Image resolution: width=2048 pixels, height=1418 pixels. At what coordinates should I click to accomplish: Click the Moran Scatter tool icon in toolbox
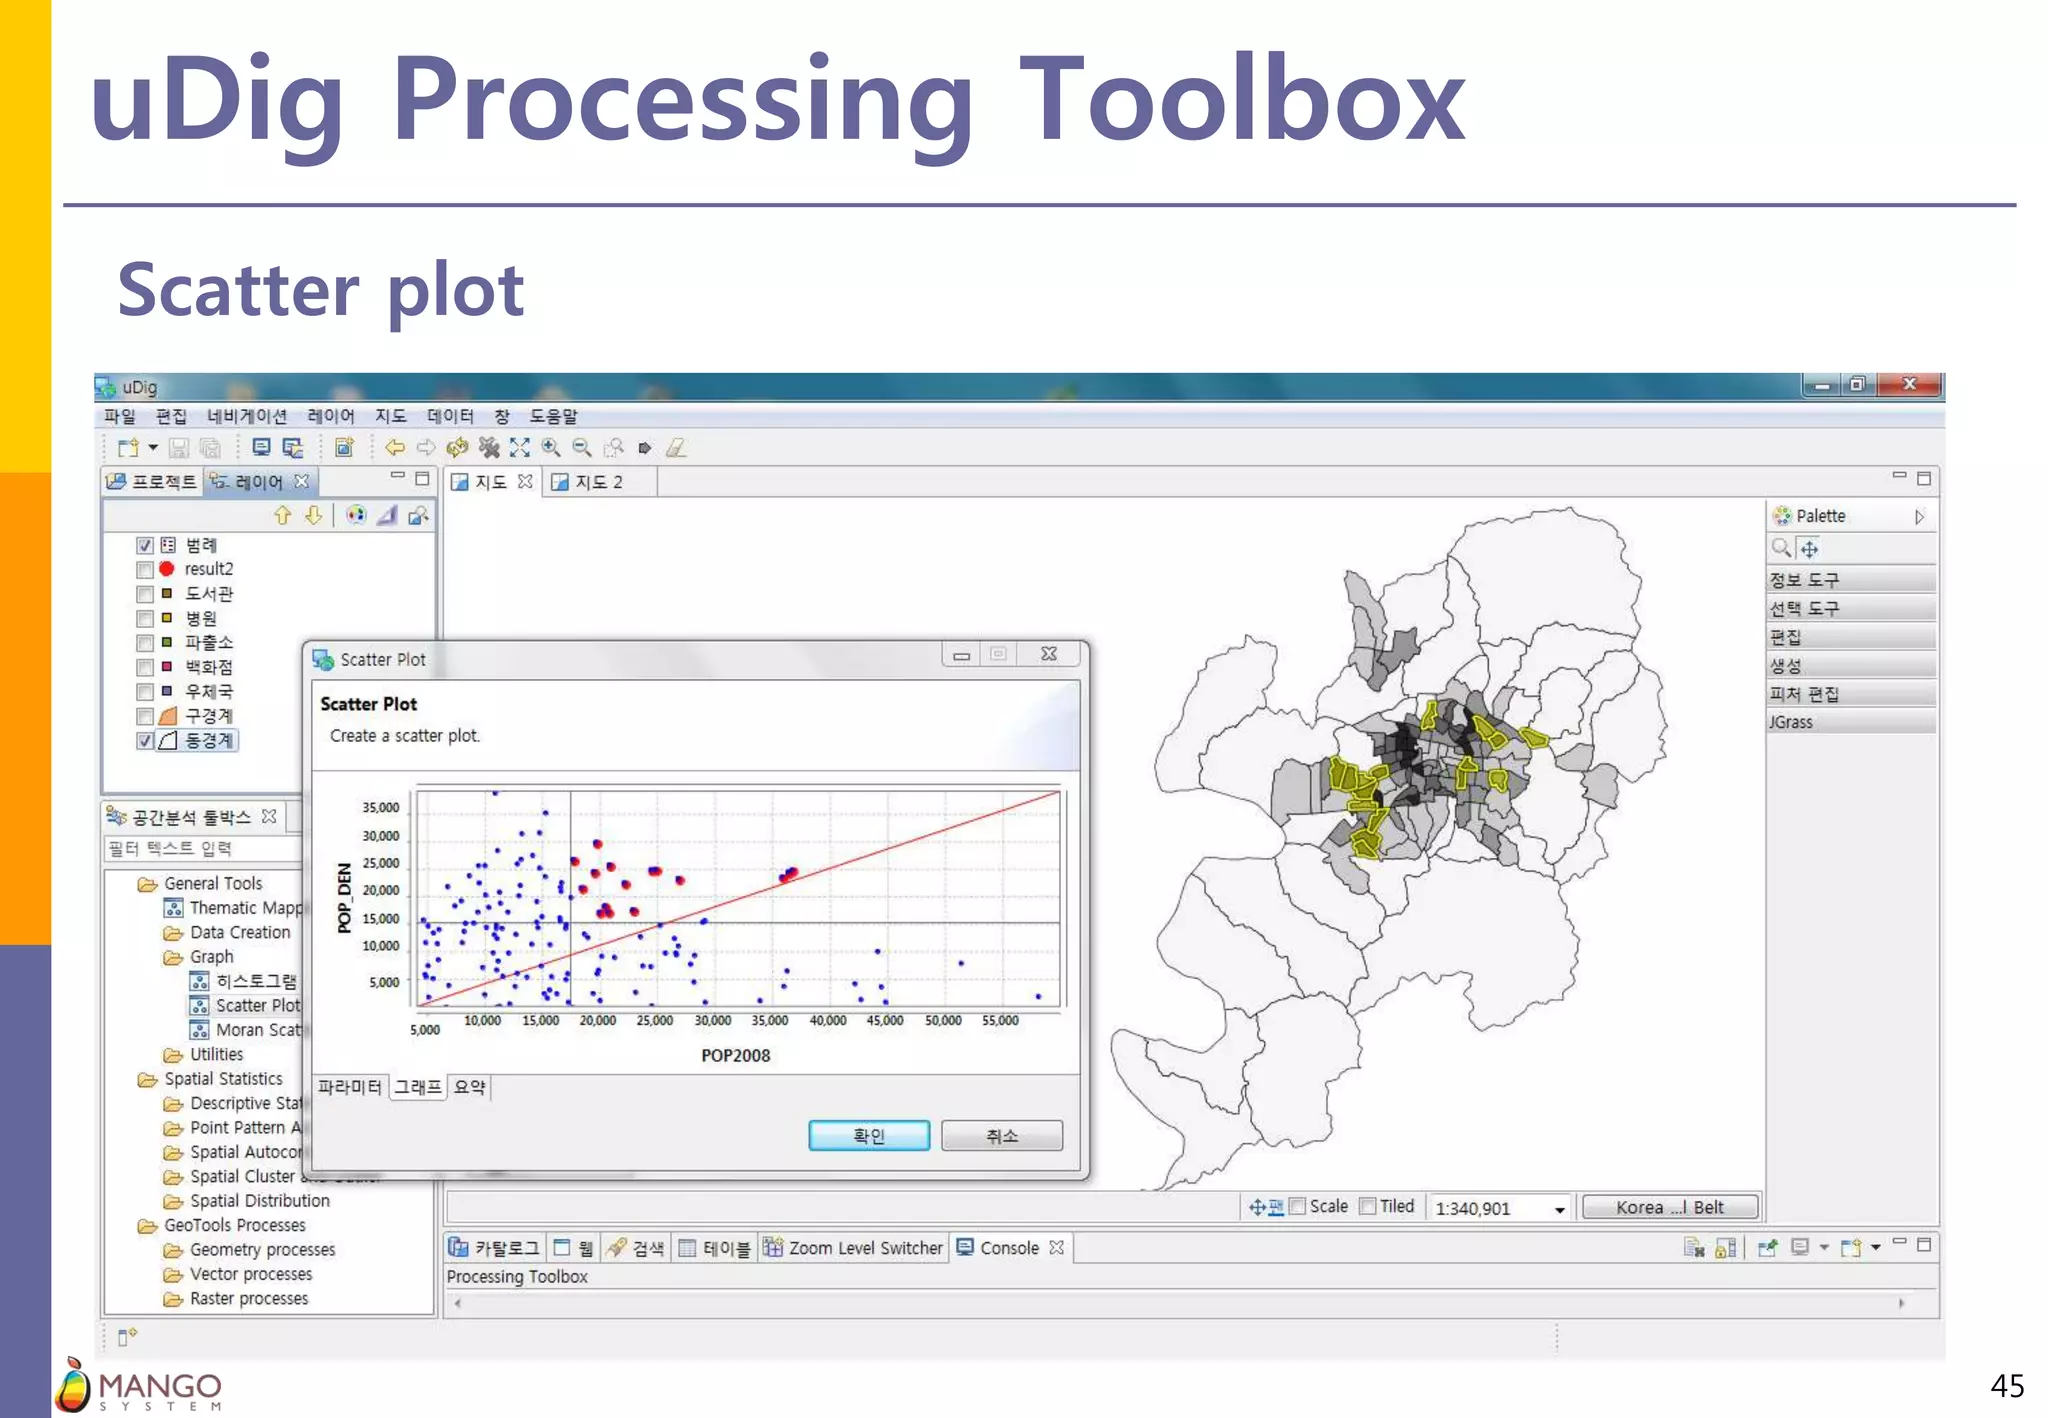(x=200, y=1030)
